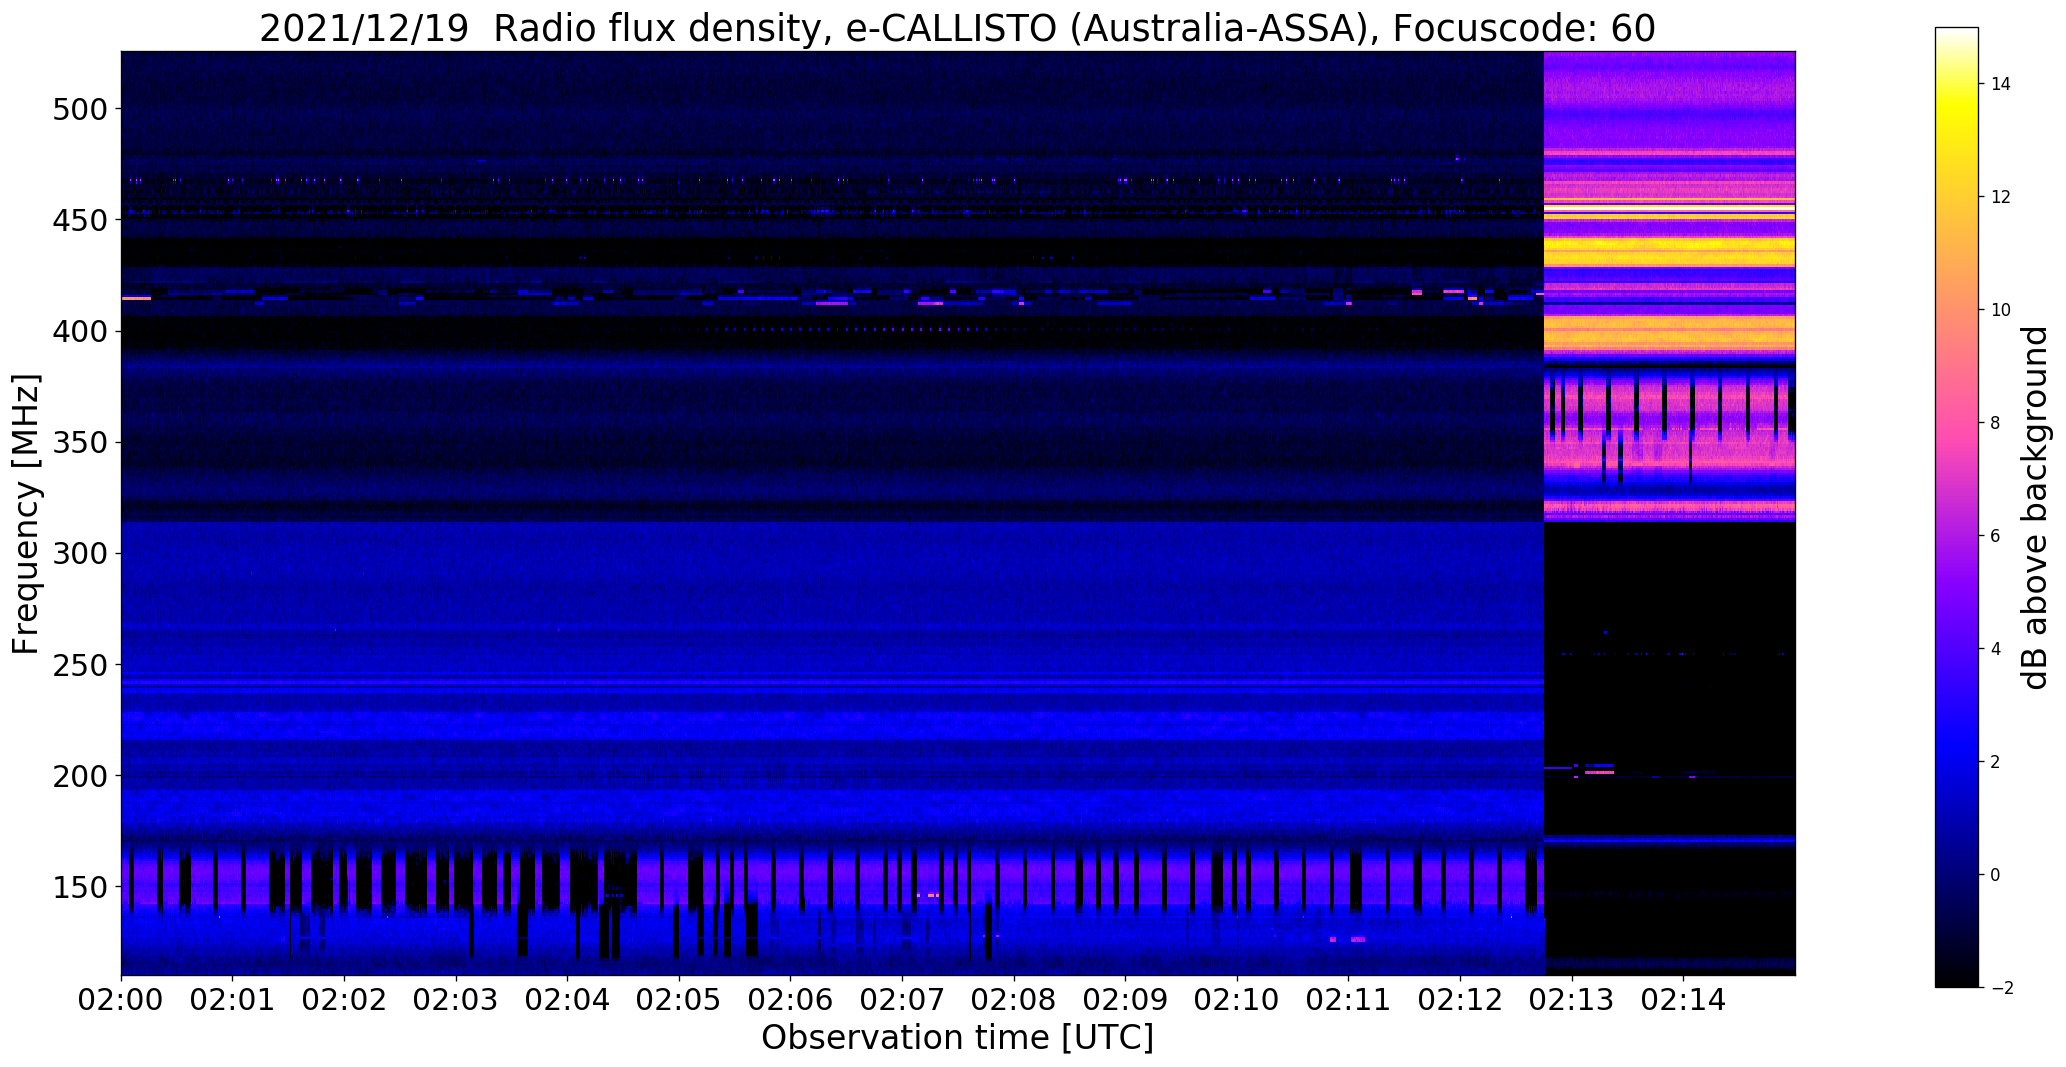Click the 02:04 time tick label
The width and height of the screenshot is (2066, 1067).
[x=568, y=1000]
